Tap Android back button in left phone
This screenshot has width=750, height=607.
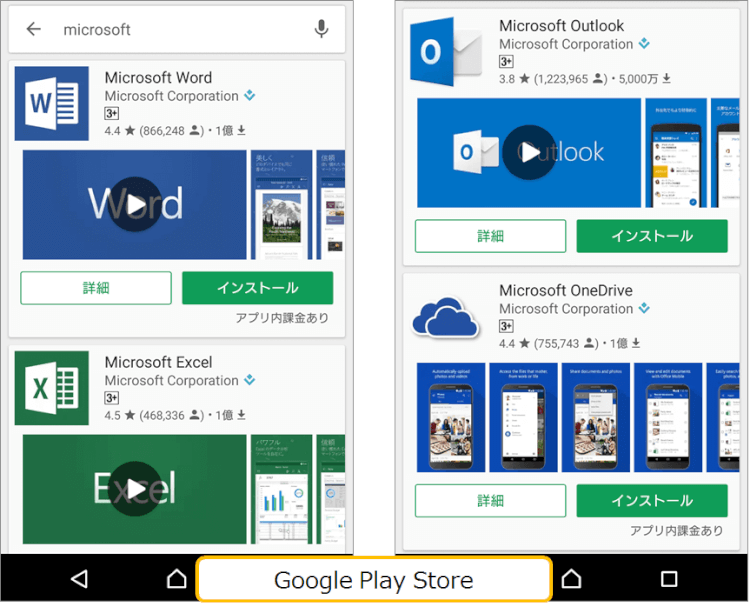click(79, 579)
